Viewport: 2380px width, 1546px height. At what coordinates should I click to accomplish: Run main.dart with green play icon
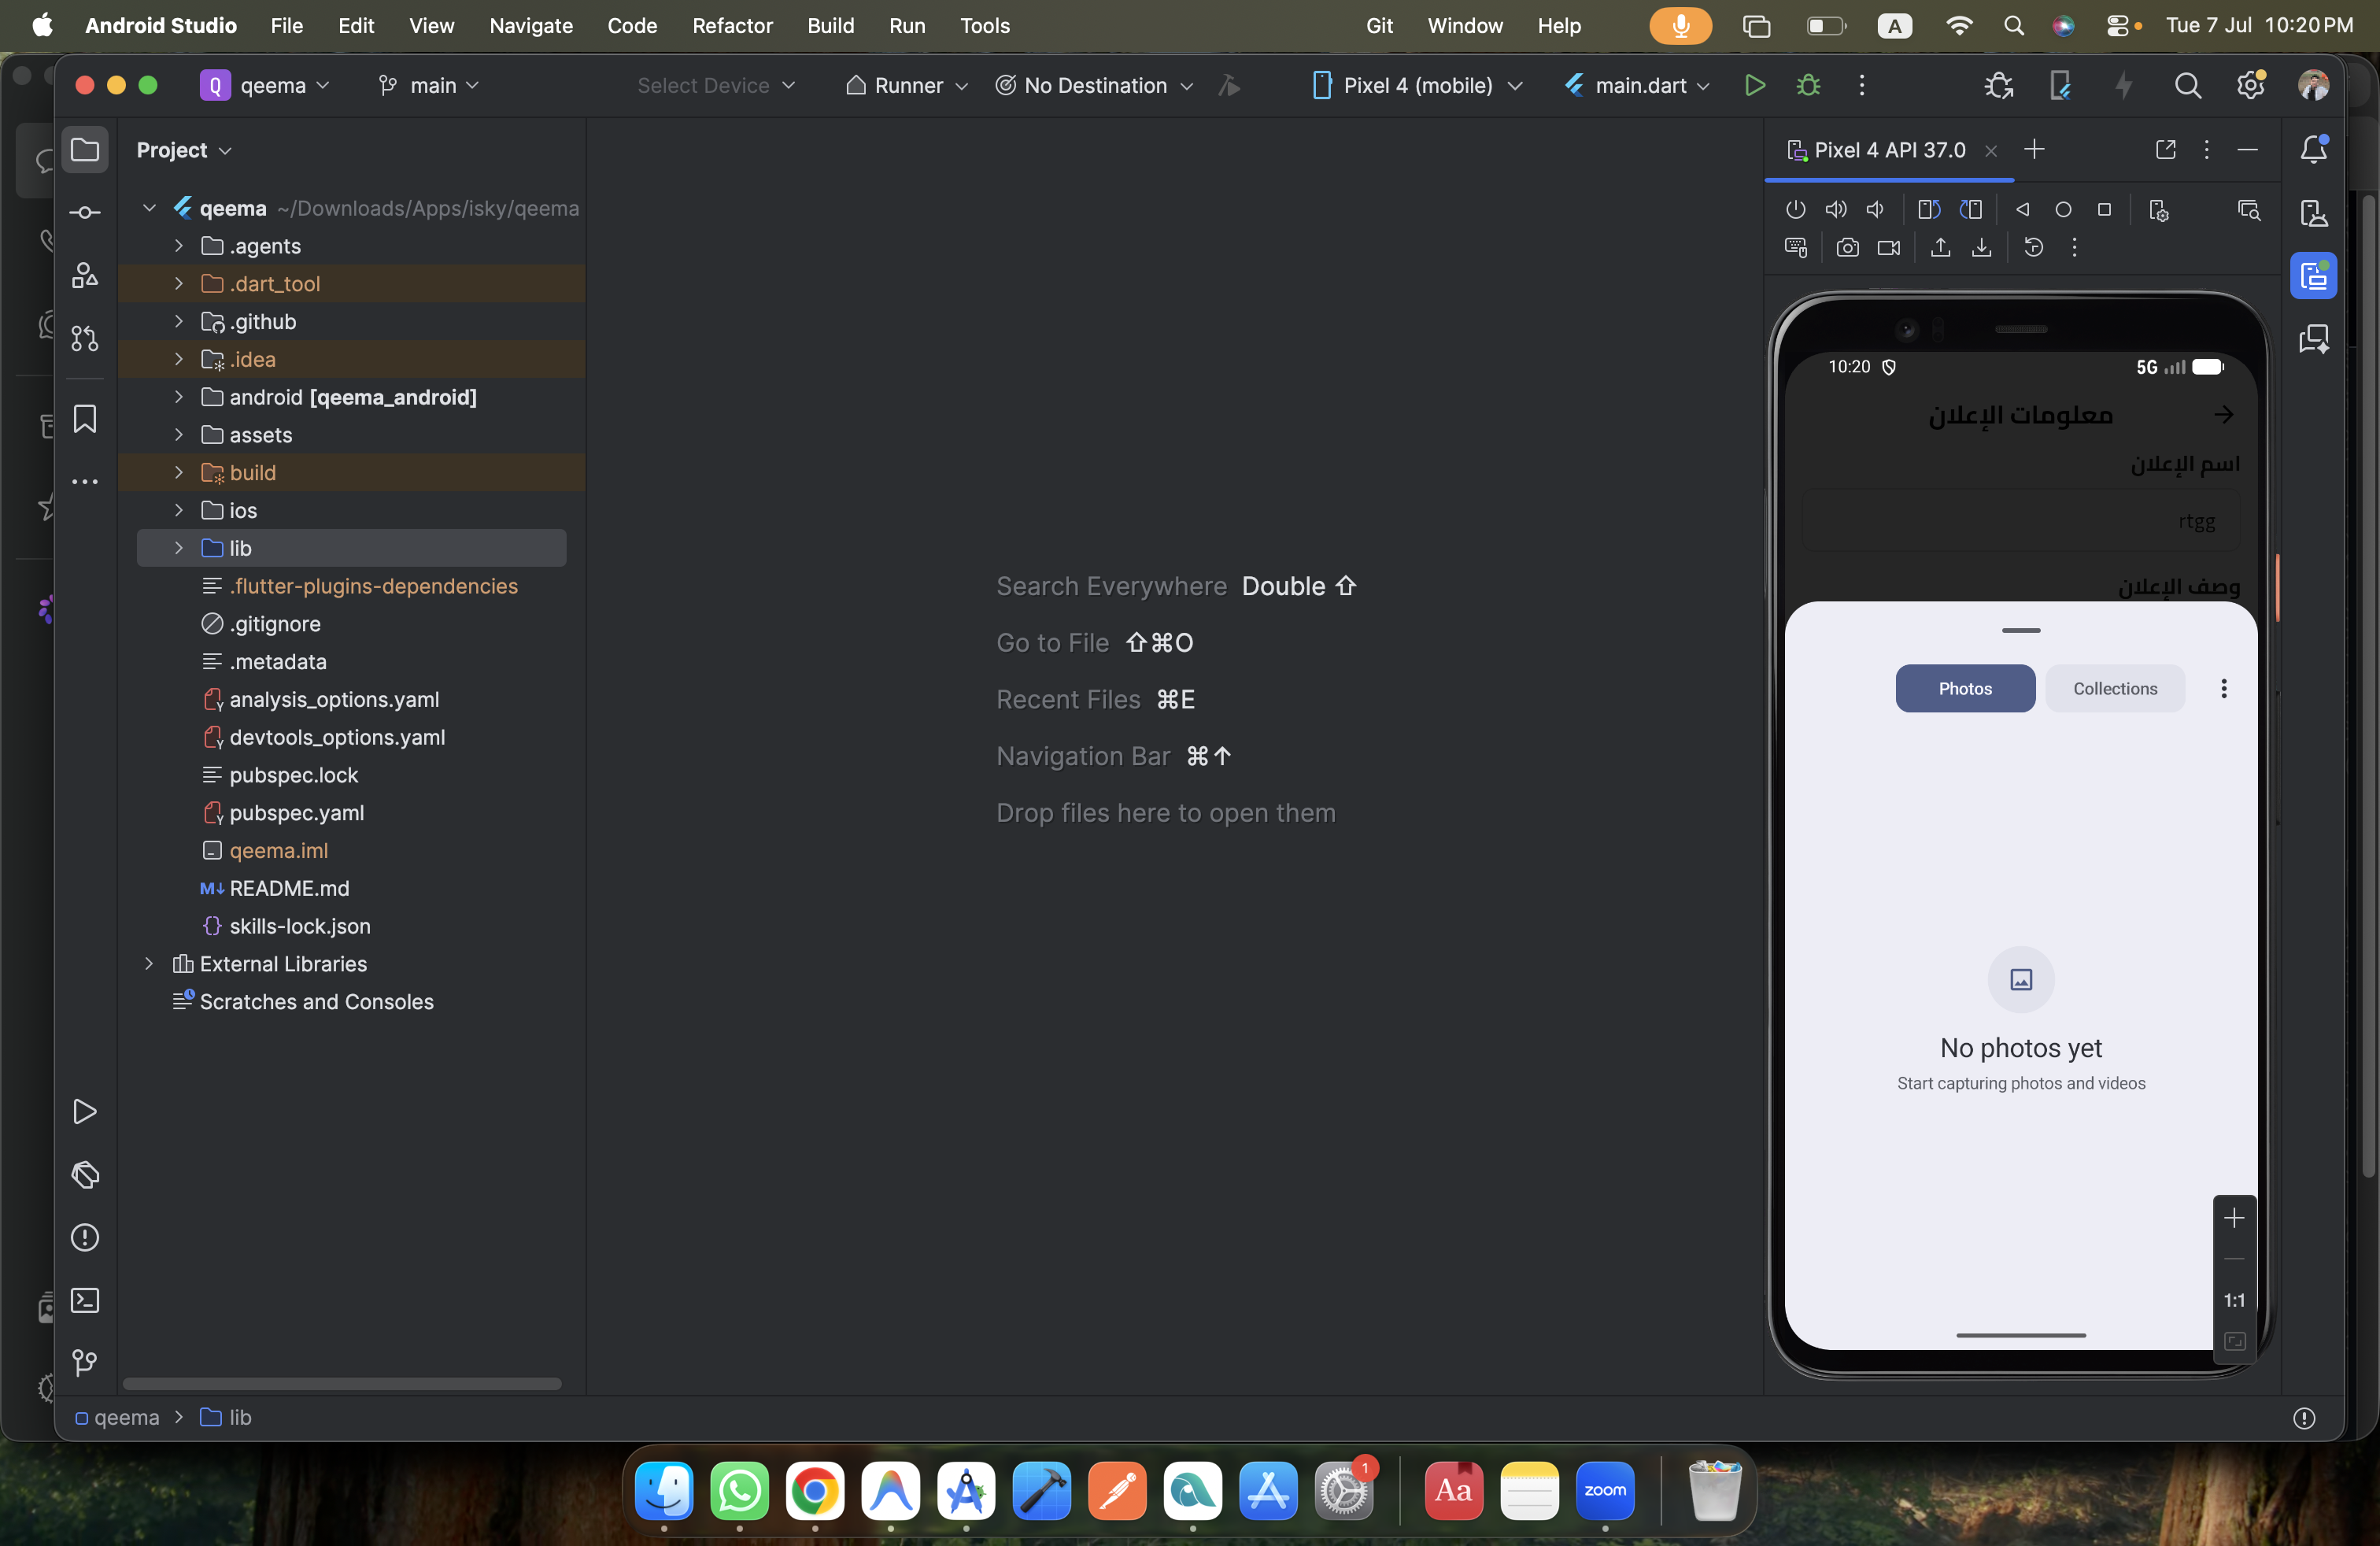click(1754, 86)
